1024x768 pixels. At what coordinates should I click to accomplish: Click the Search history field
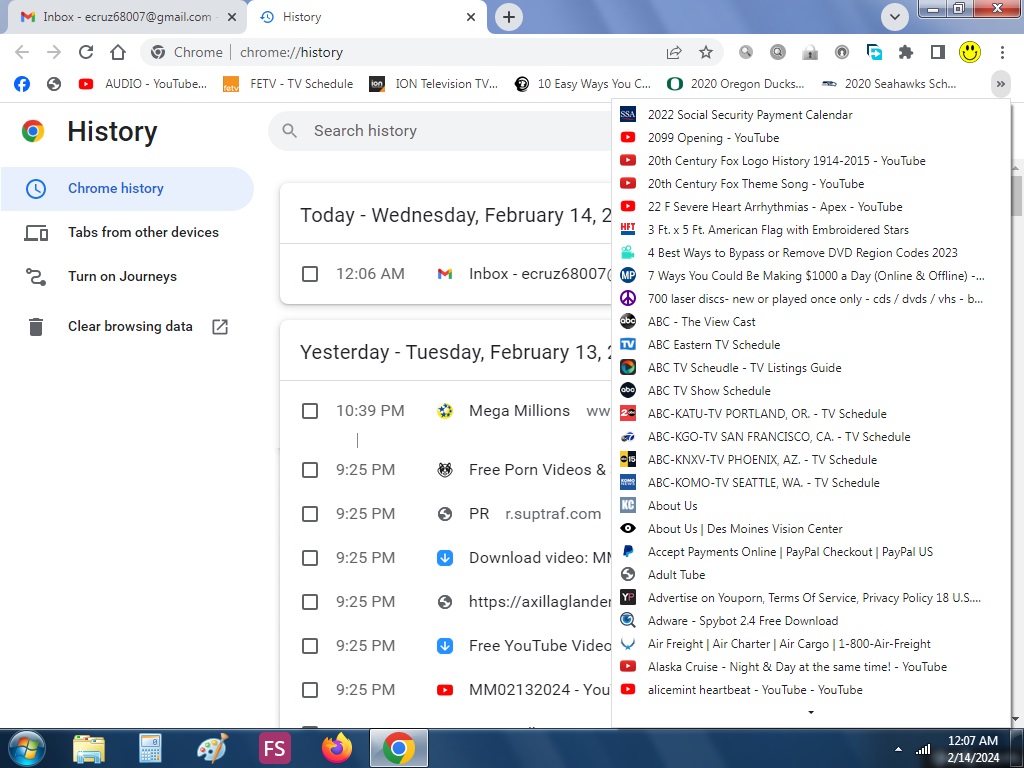(441, 131)
